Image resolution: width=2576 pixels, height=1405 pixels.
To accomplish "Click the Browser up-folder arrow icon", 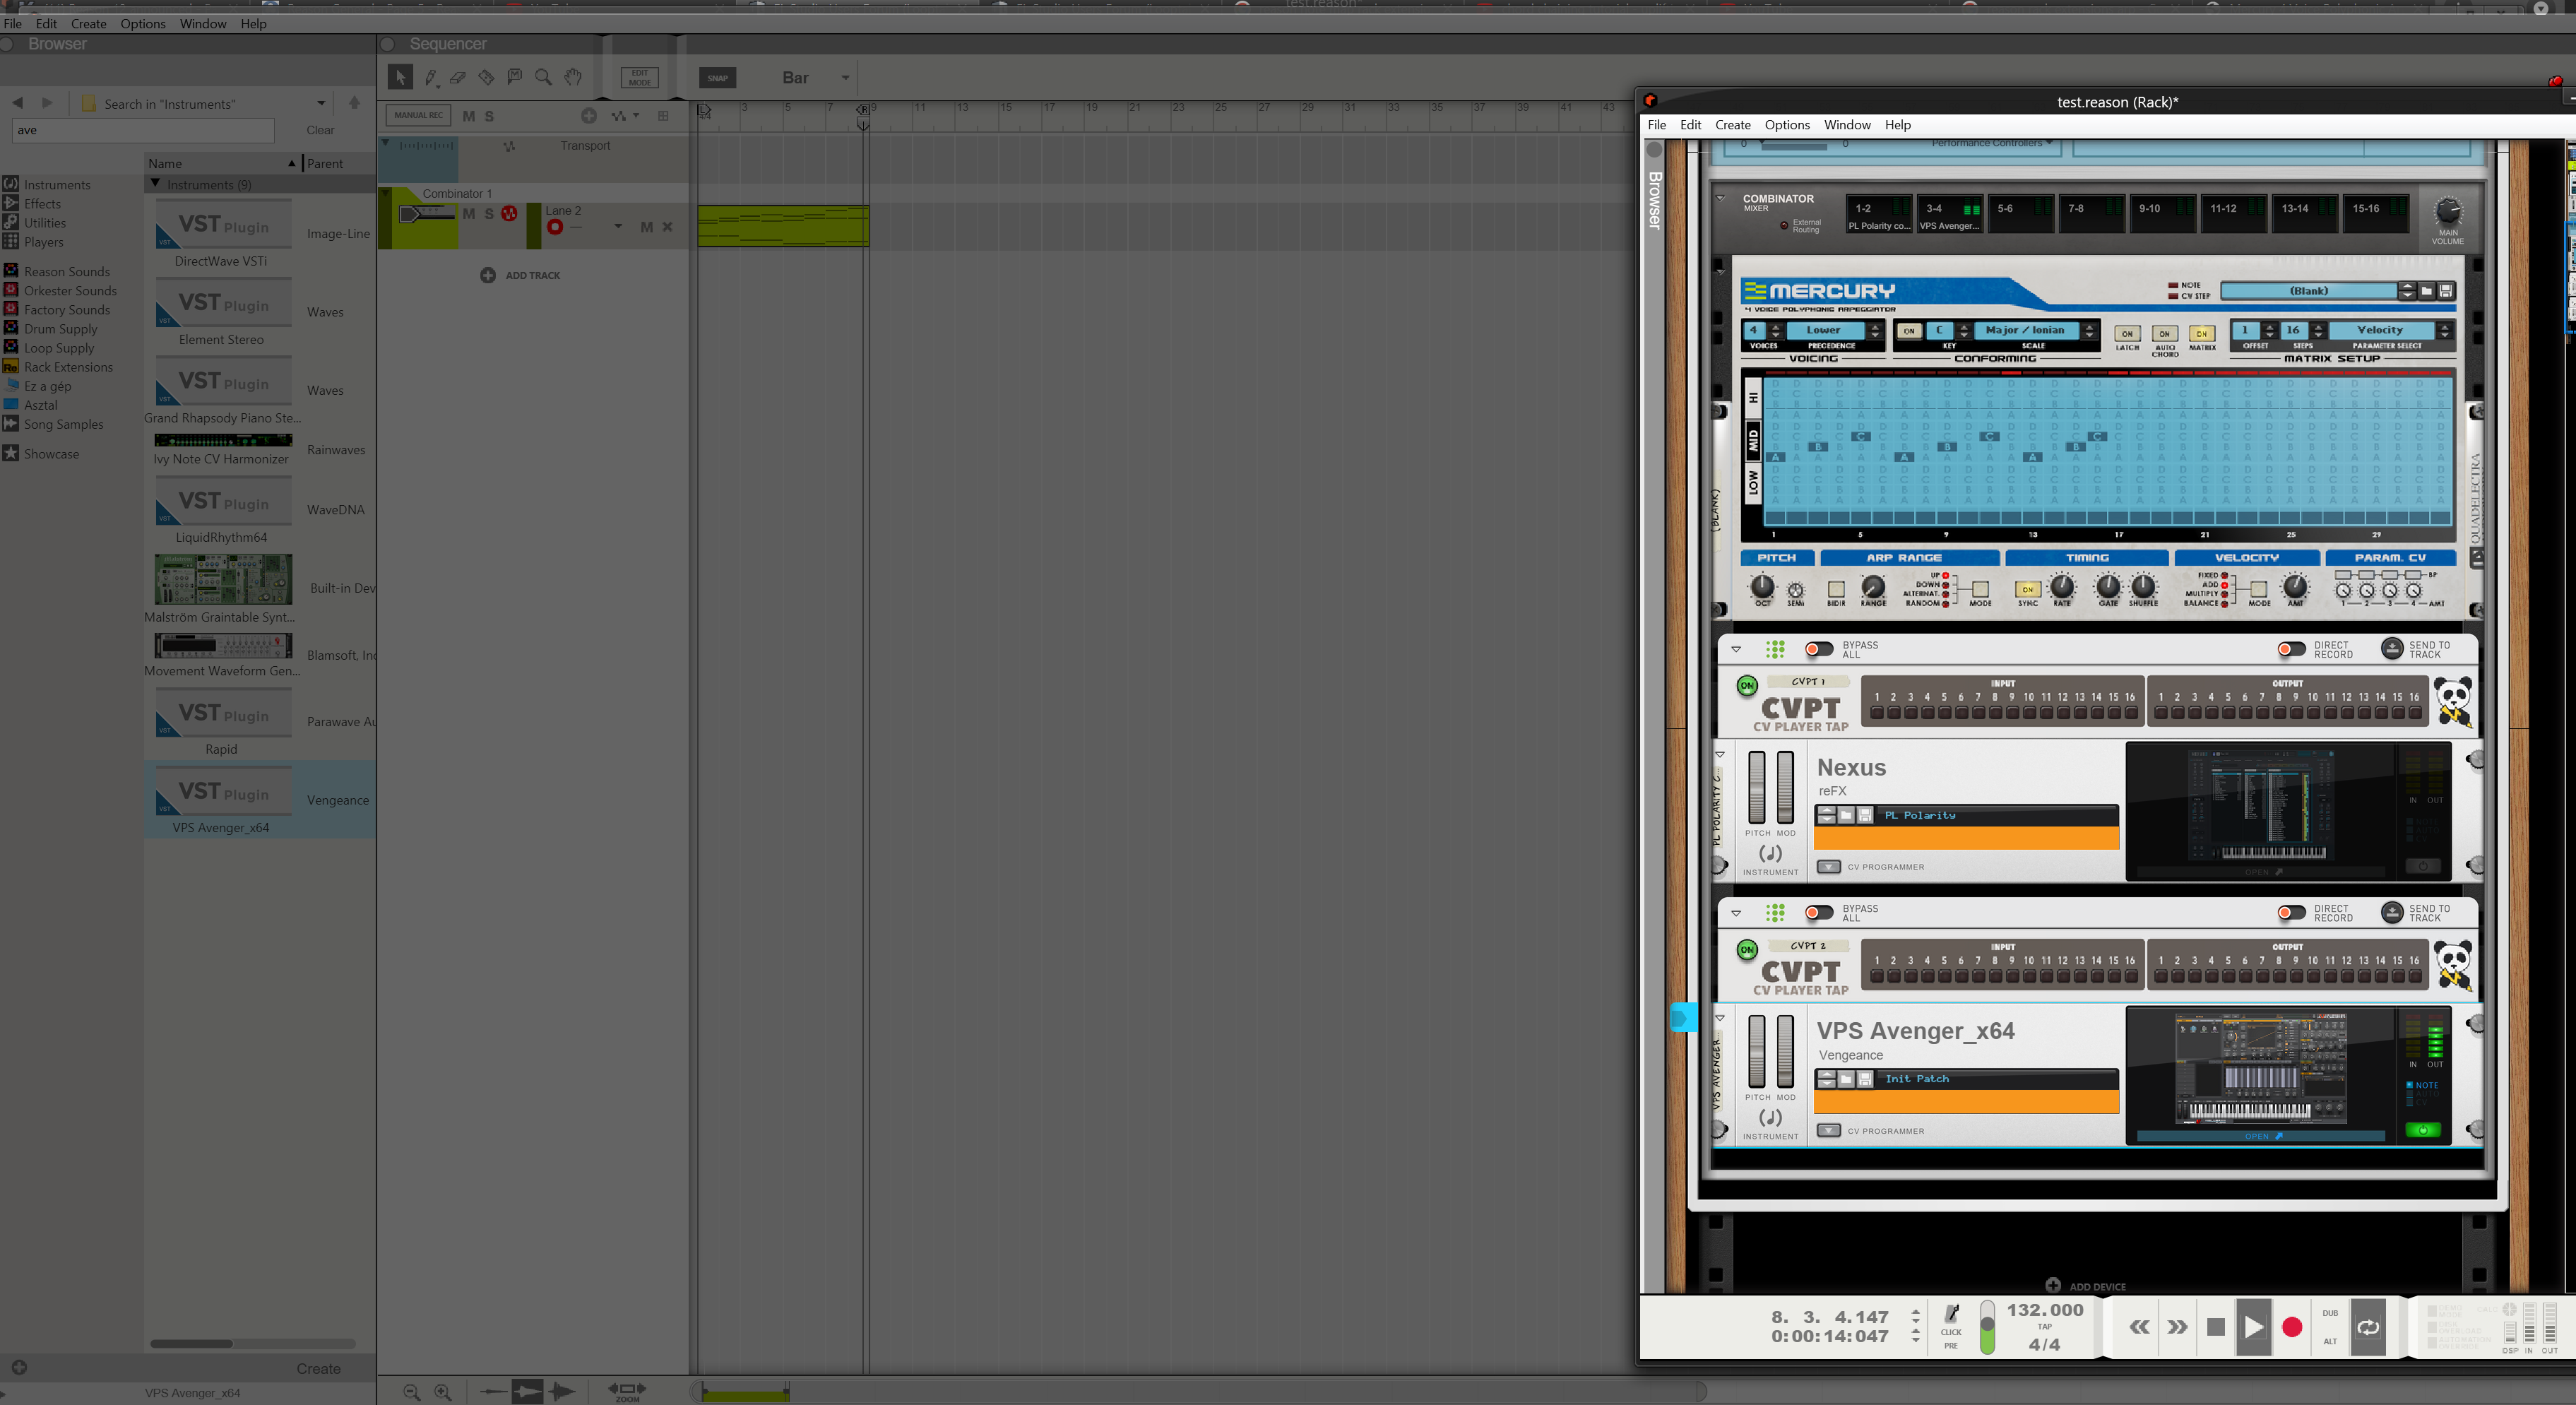I will [x=354, y=103].
